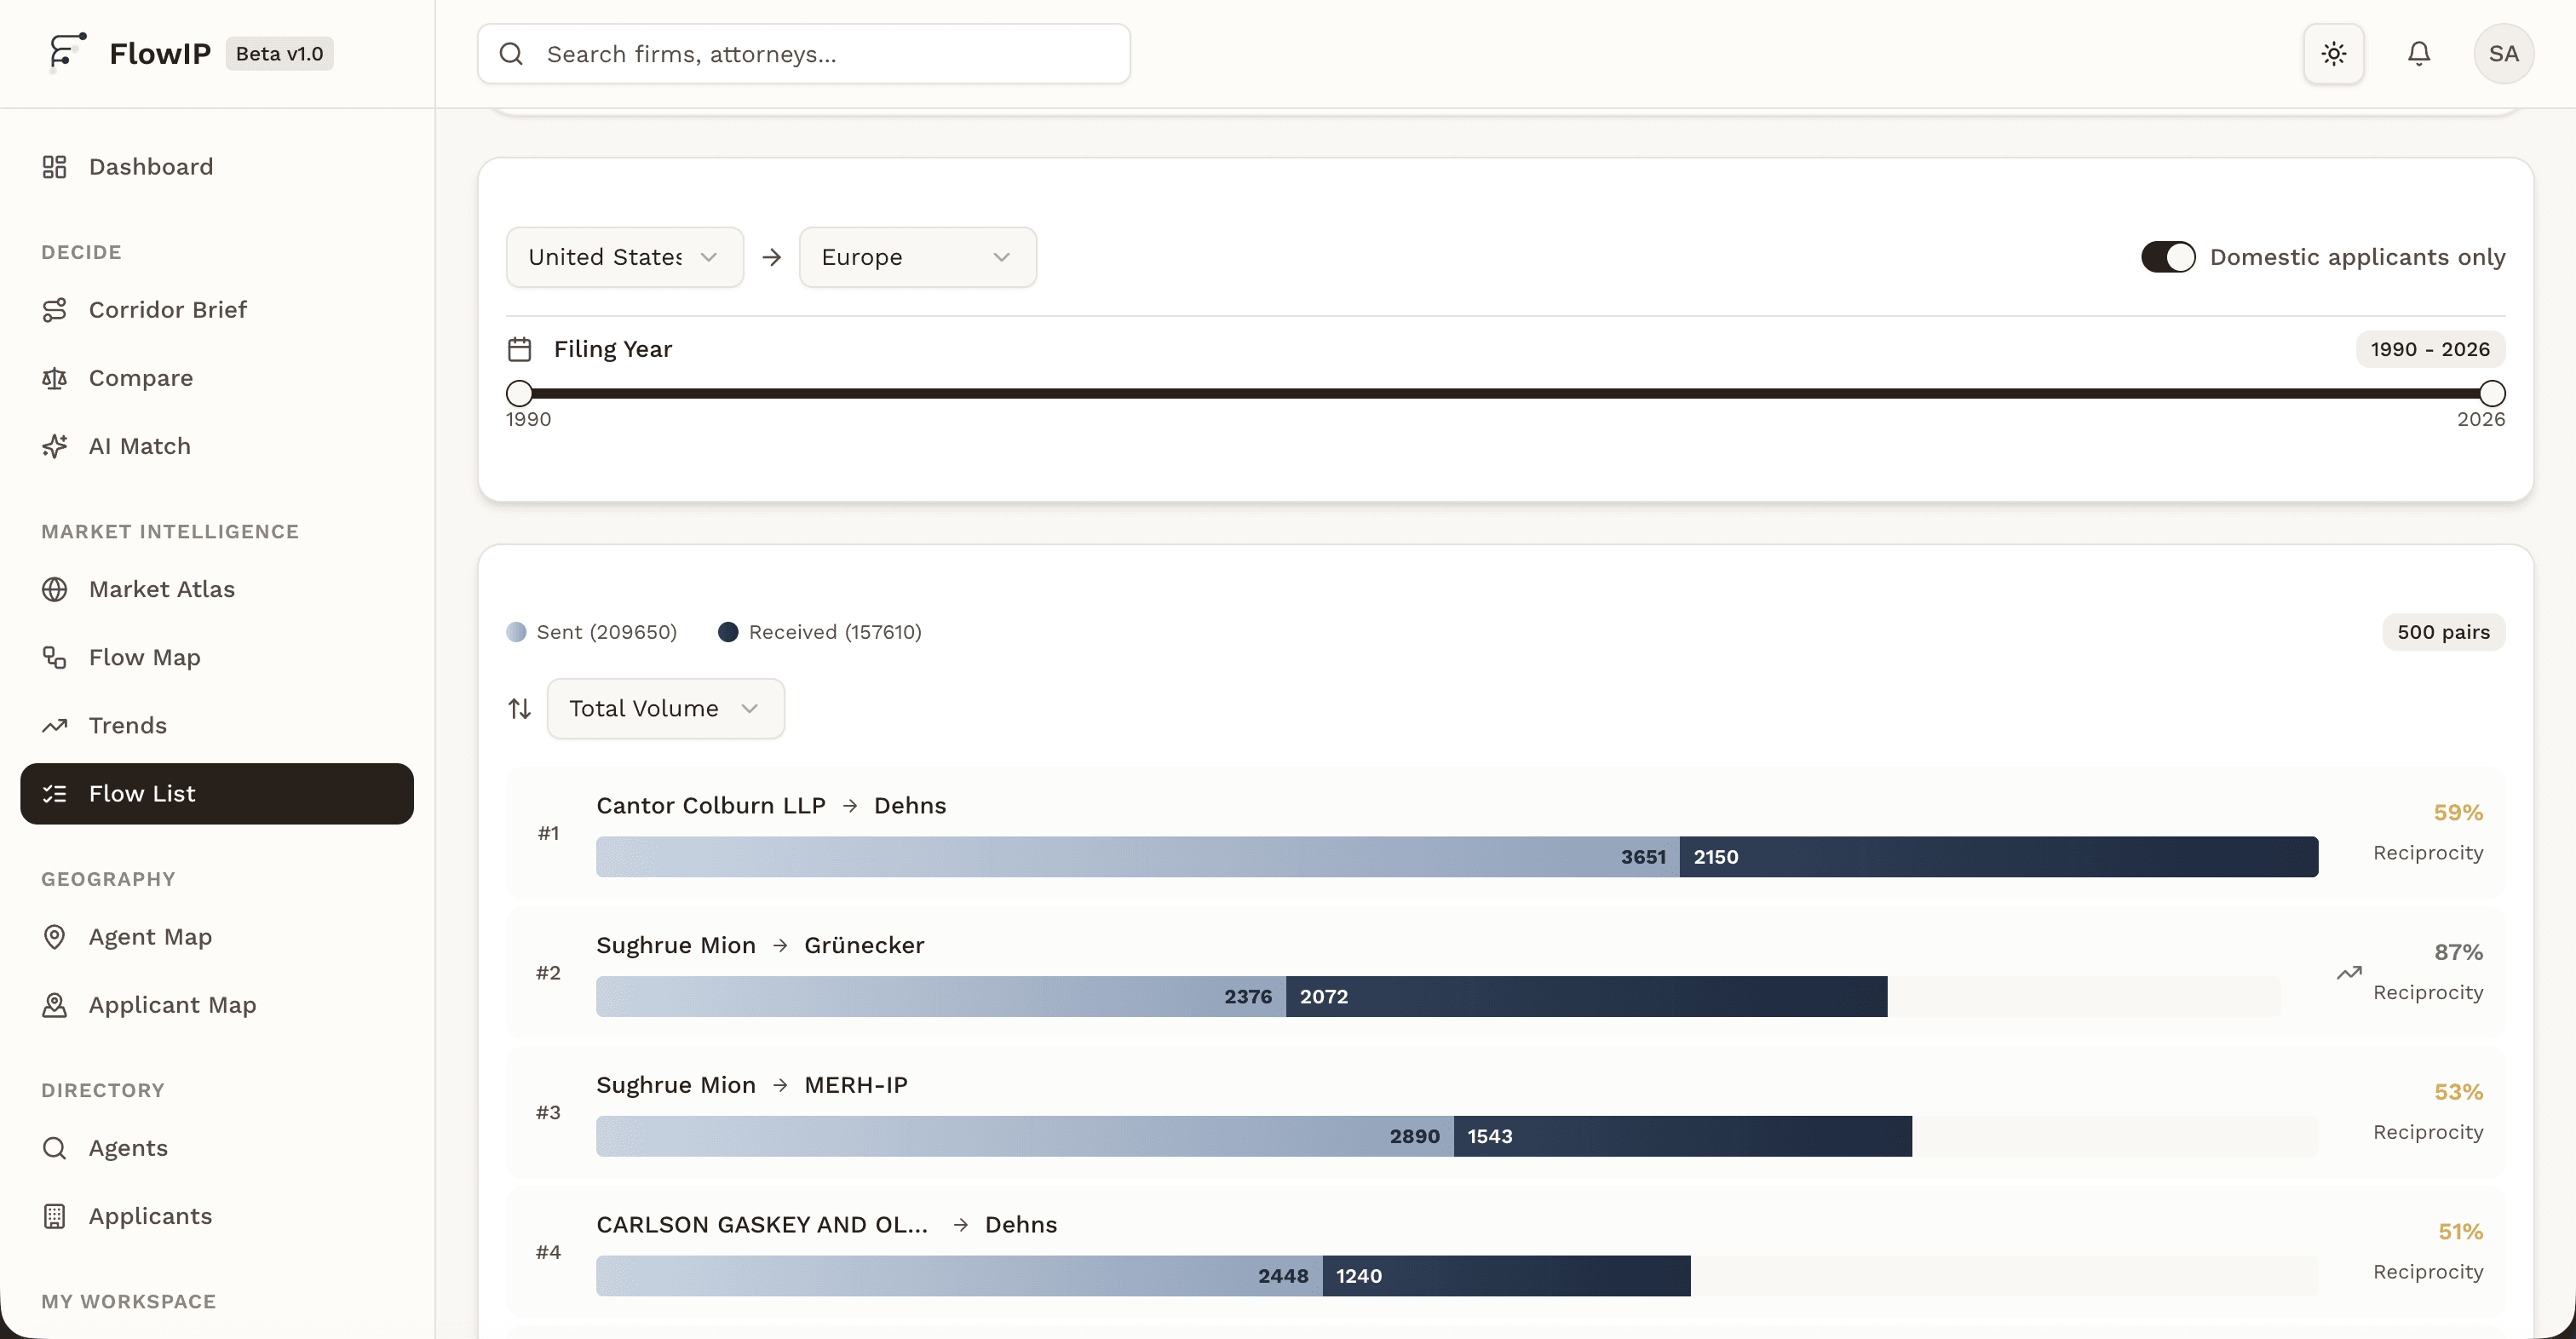
Task: Grab the 1990 filing year slider handle
Action: 519,393
